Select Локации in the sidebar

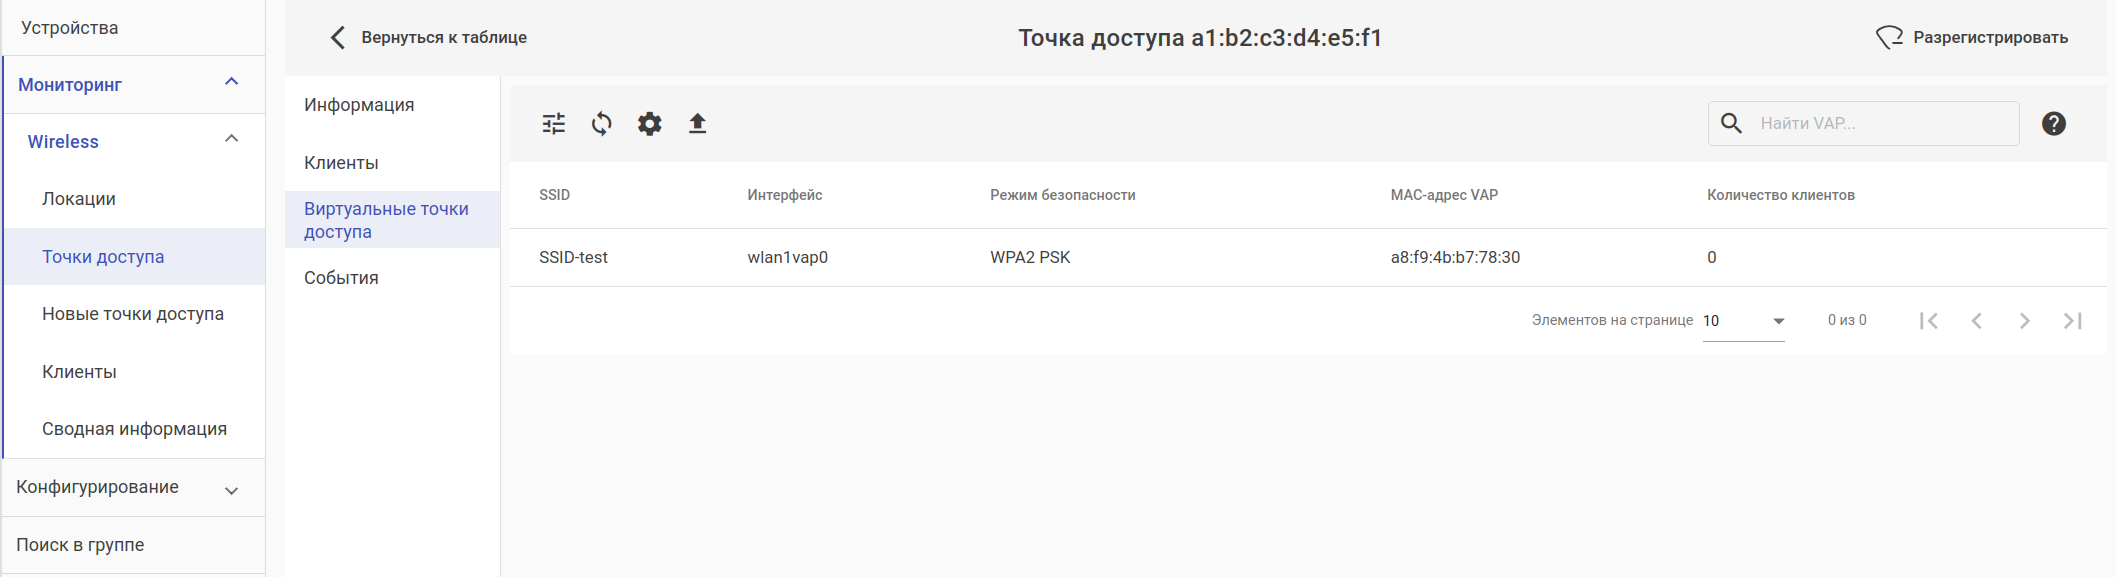pyautogui.click(x=79, y=199)
